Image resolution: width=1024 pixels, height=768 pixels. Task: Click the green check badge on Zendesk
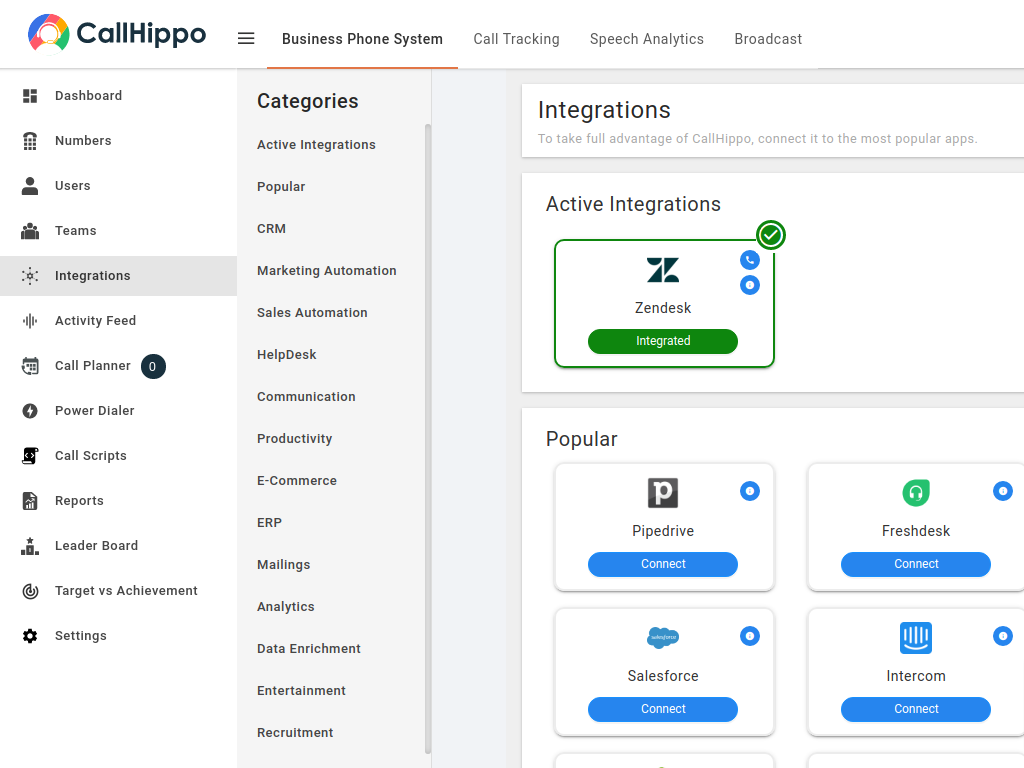click(x=771, y=235)
